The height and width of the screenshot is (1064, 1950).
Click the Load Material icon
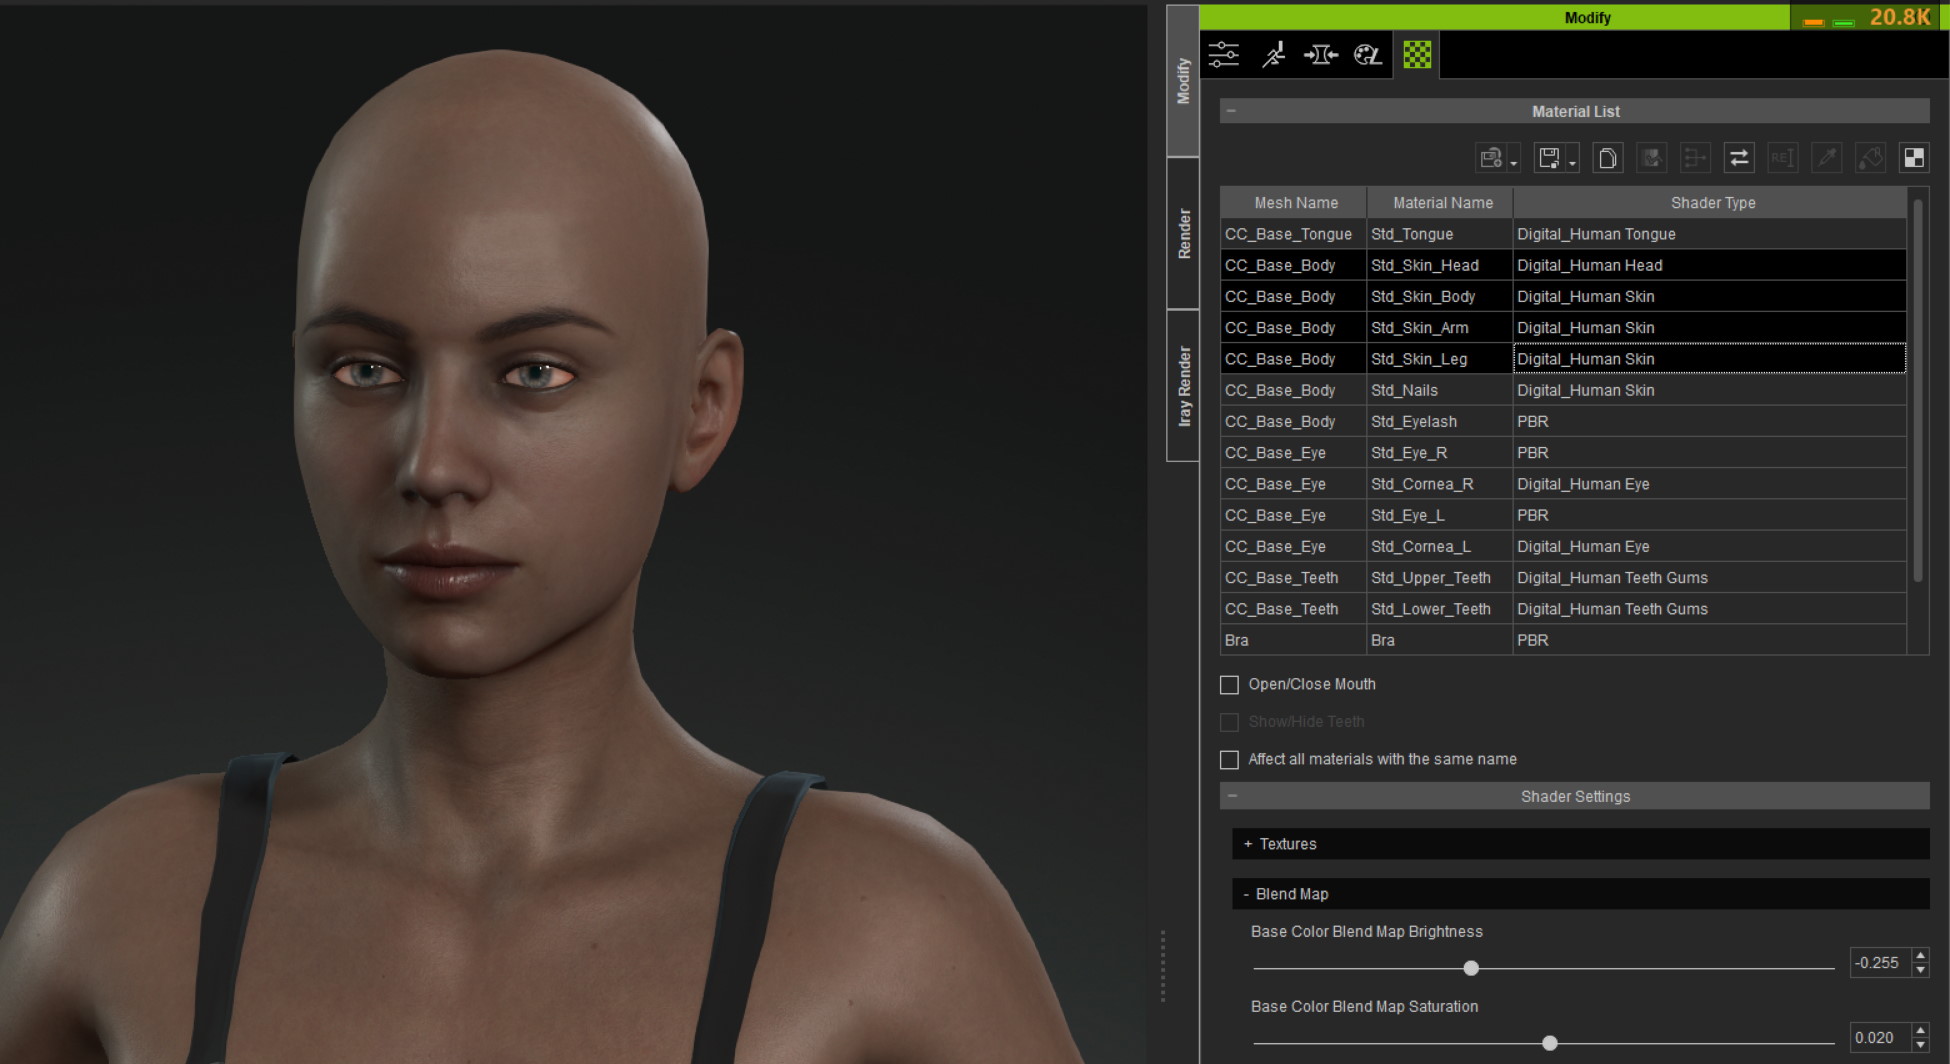(1491, 158)
